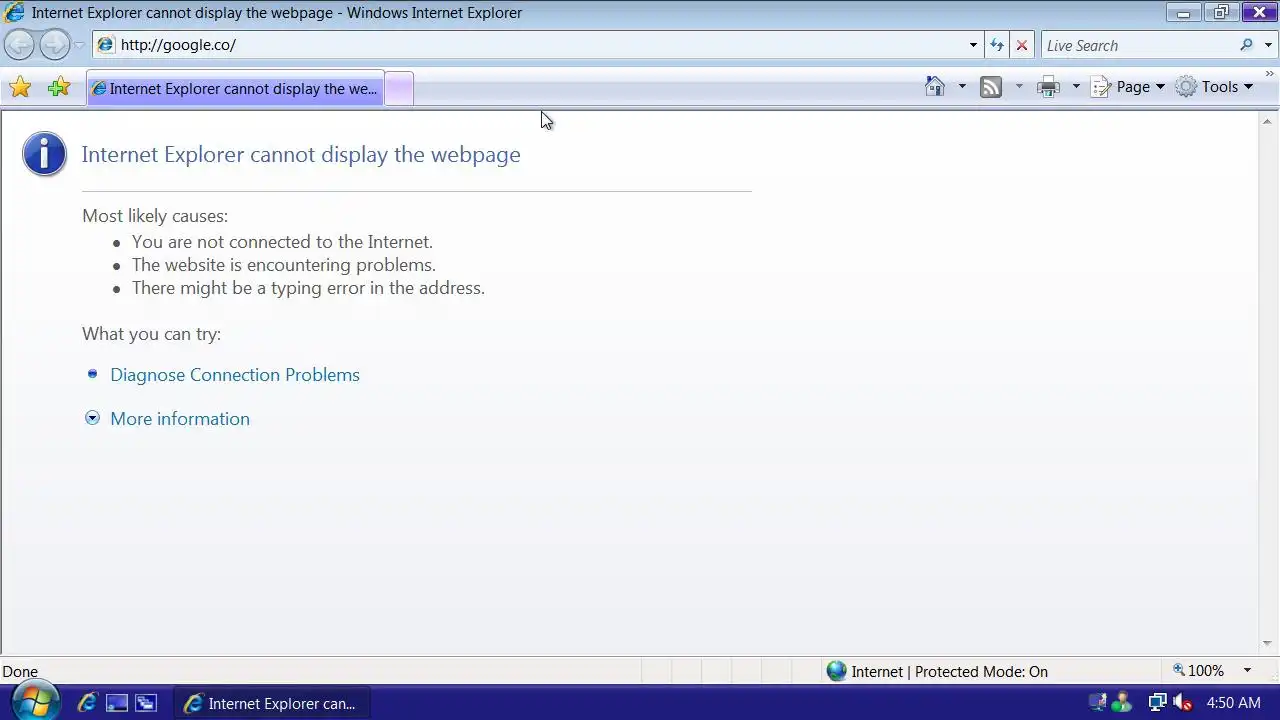Click the tray icon left of the user icon
1280x720 pixels.
click(x=1098, y=703)
